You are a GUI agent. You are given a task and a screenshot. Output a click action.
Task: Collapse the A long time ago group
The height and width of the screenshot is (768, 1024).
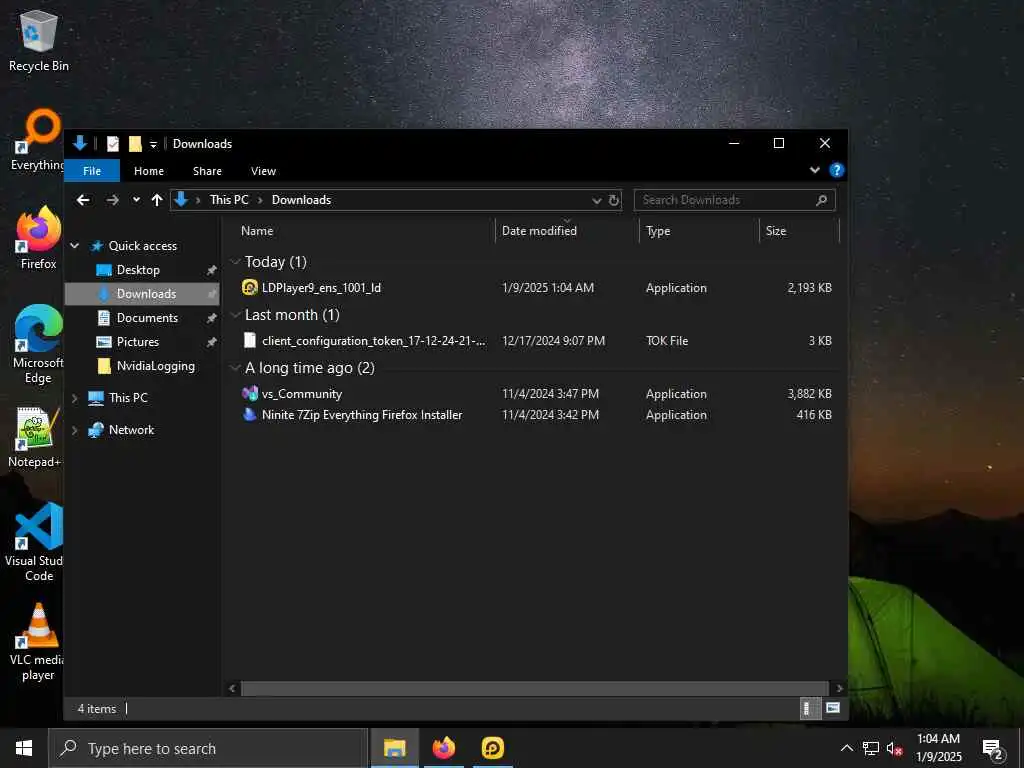(235, 368)
